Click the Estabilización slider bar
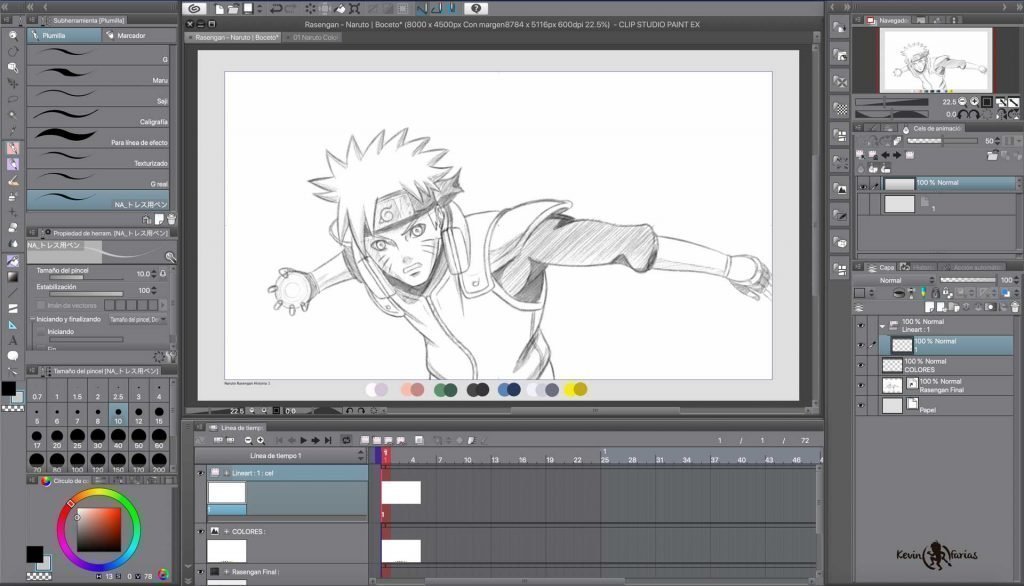 point(86,295)
